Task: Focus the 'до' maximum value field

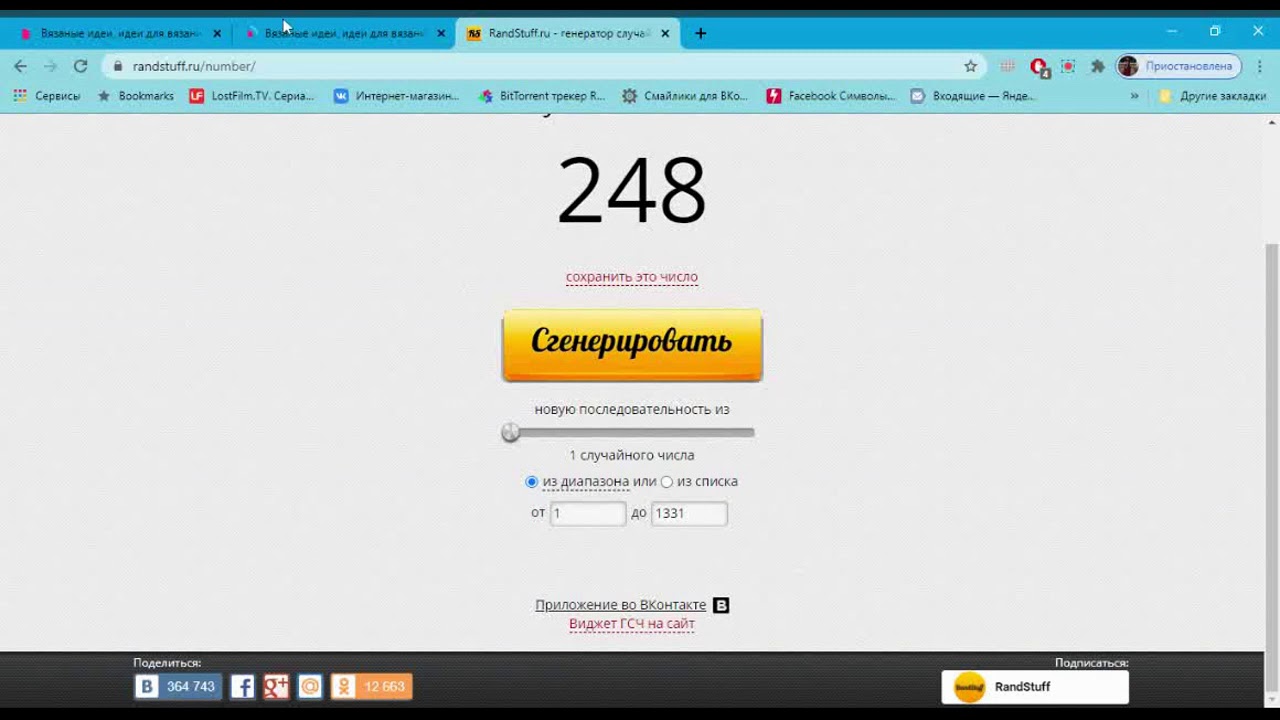Action: (x=689, y=513)
